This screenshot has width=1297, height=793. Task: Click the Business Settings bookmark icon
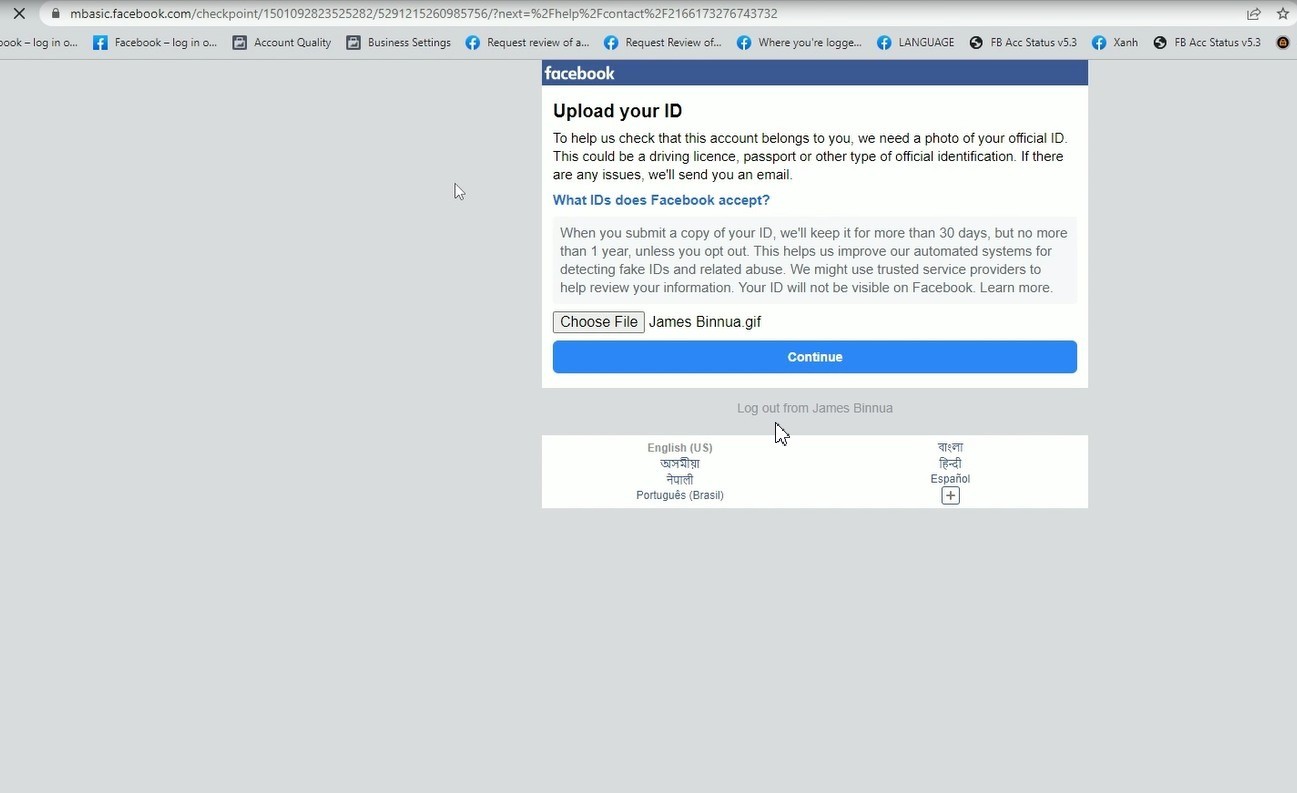(x=353, y=43)
